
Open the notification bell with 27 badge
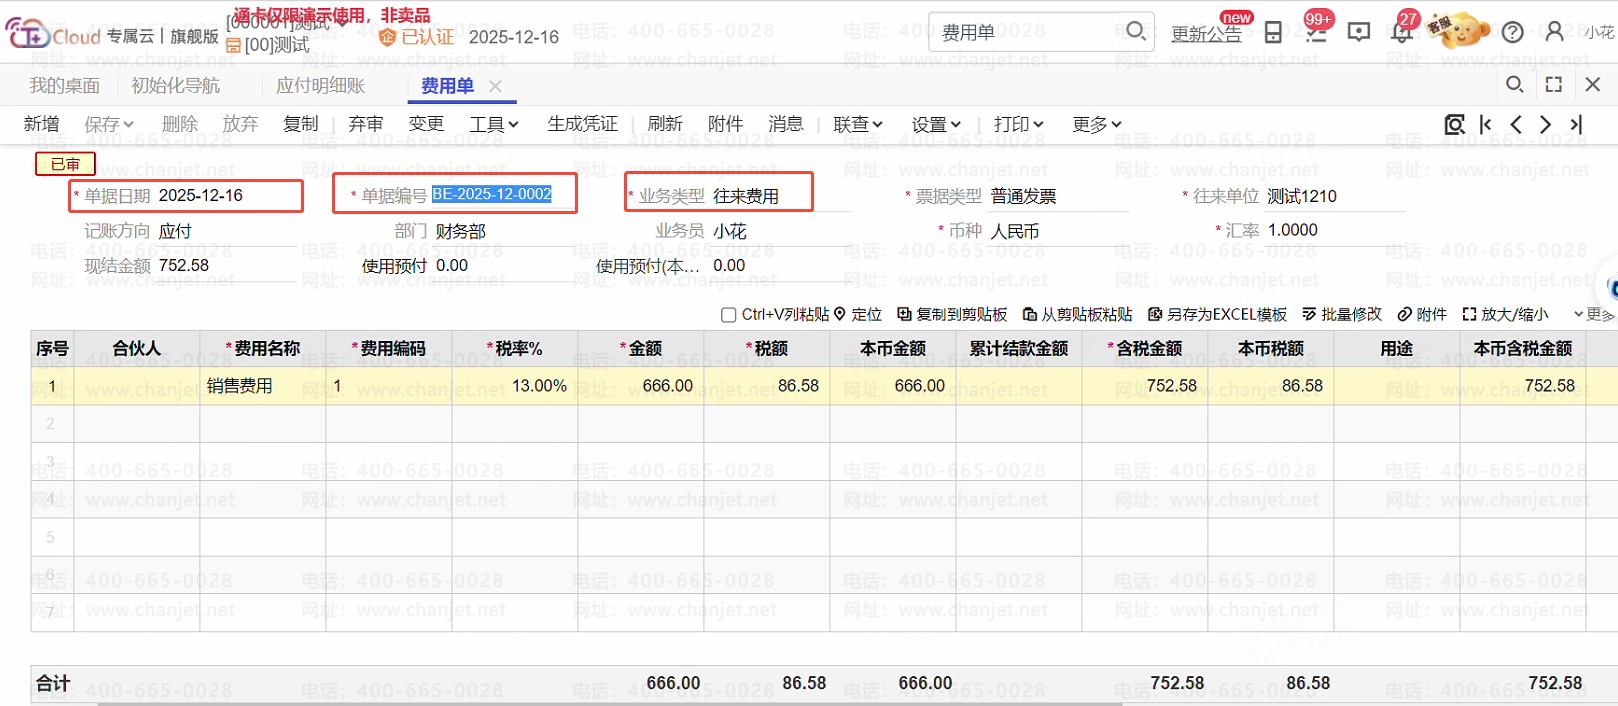(x=1402, y=32)
